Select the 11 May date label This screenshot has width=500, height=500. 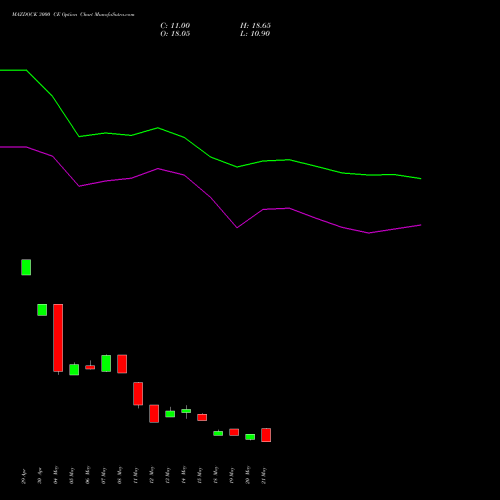(136, 475)
